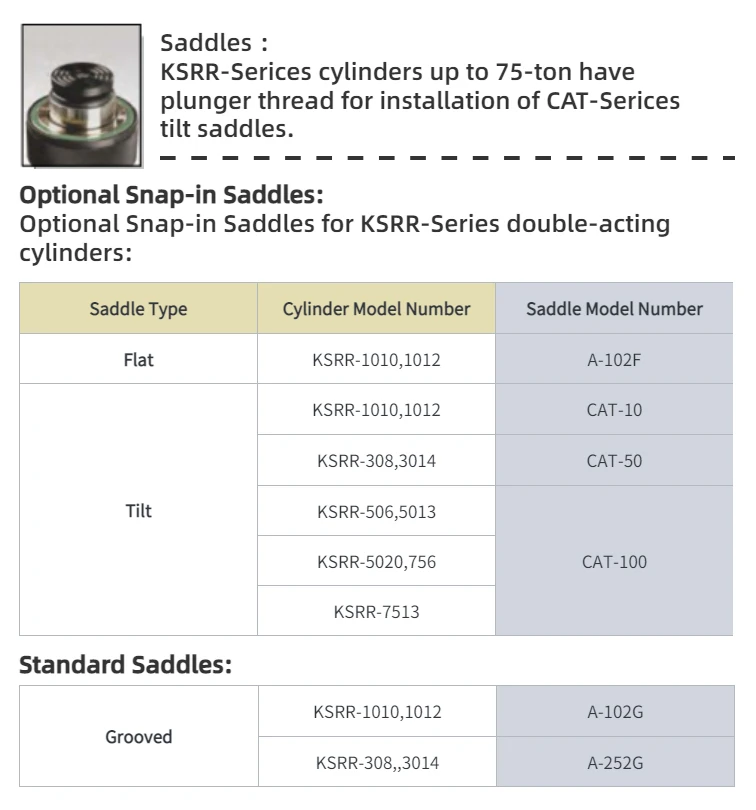Select the Flat saddle type cell
This screenshot has height=810, width=756.
pos(138,359)
